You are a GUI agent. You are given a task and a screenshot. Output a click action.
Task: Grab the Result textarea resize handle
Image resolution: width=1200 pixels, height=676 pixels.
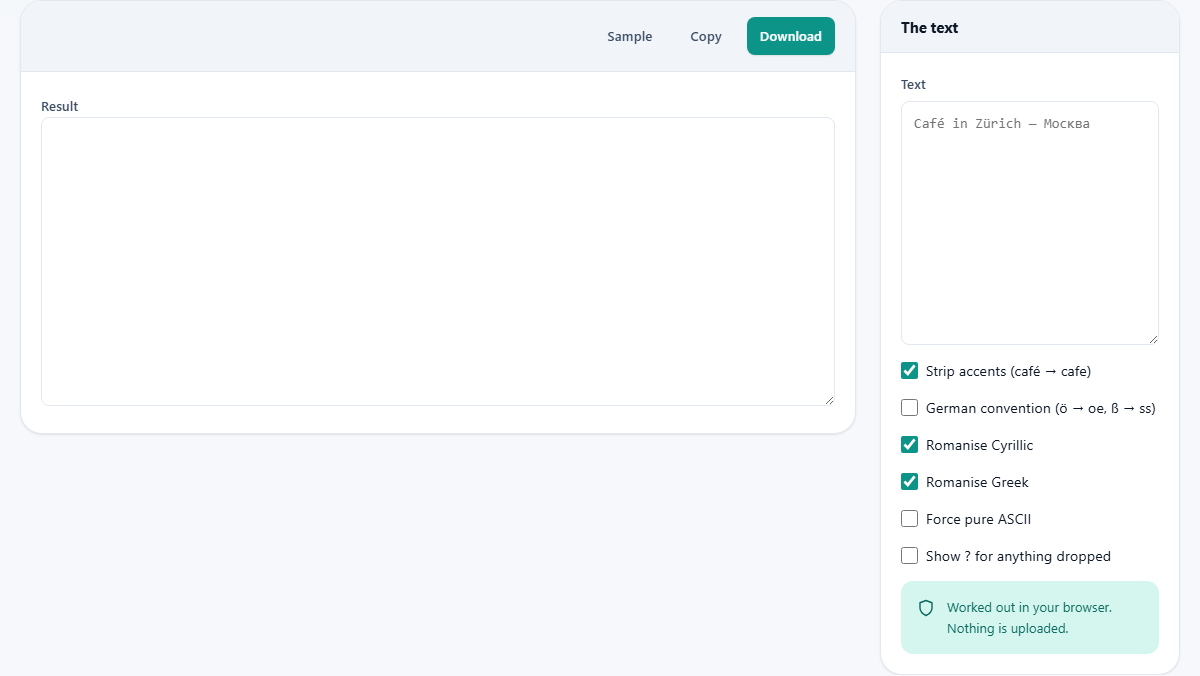828,399
